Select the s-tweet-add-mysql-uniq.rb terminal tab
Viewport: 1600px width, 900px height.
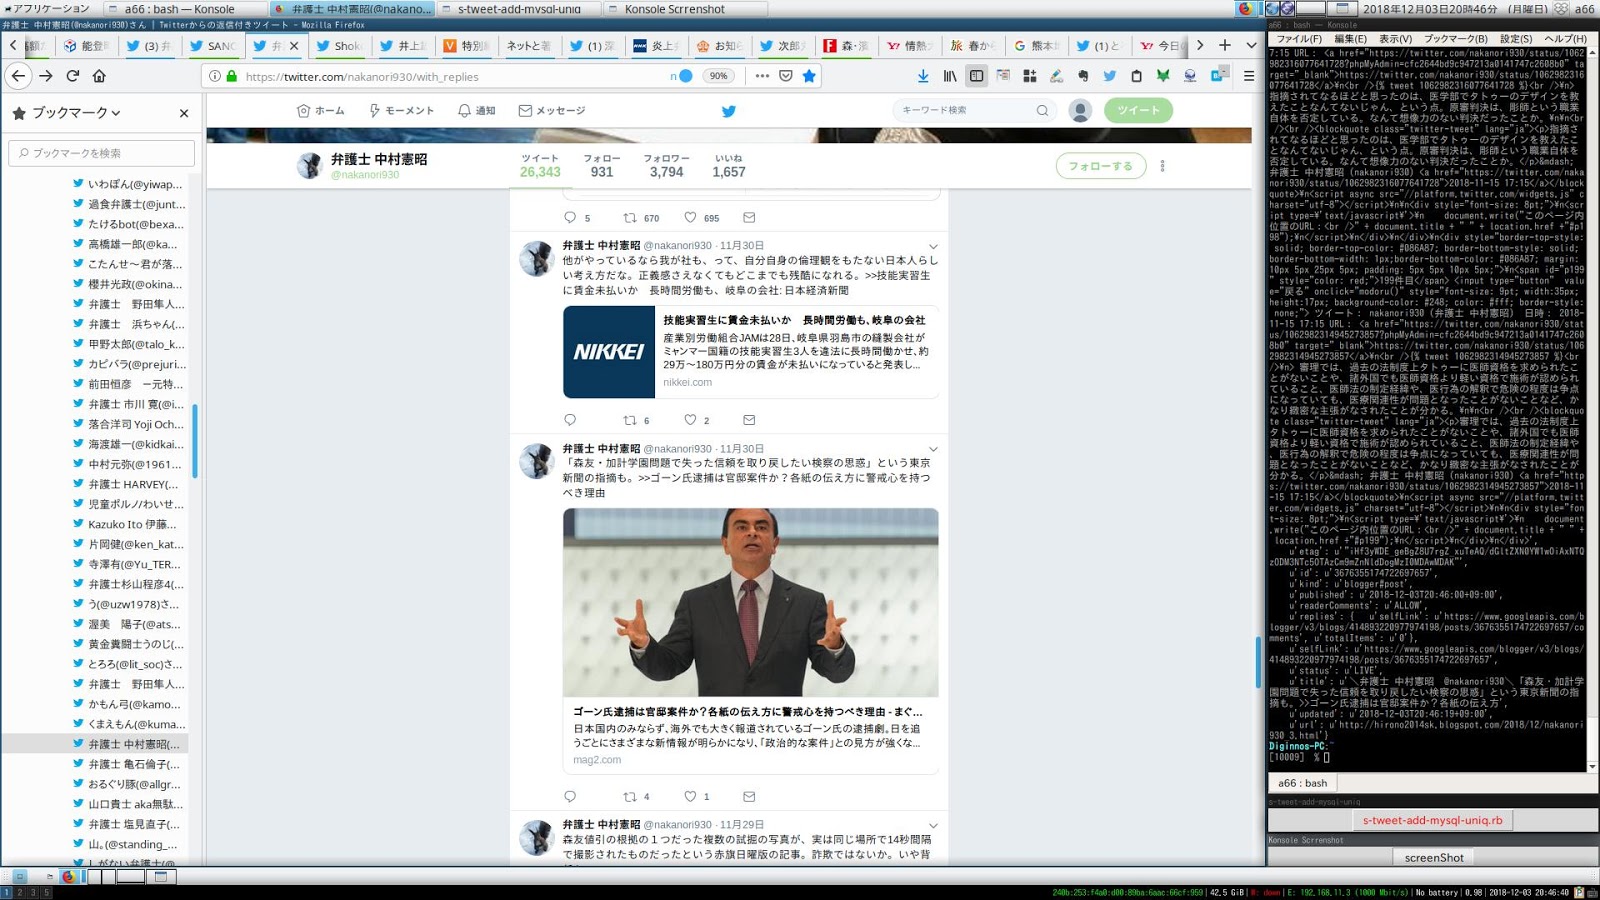(1432, 820)
